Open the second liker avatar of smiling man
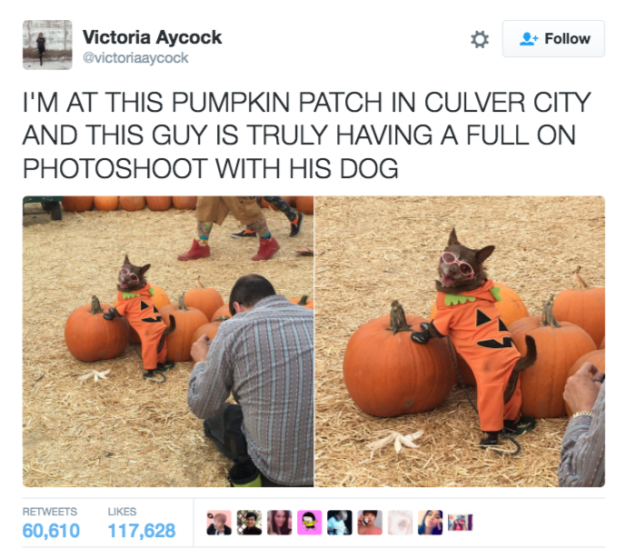 click(x=249, y=523)
